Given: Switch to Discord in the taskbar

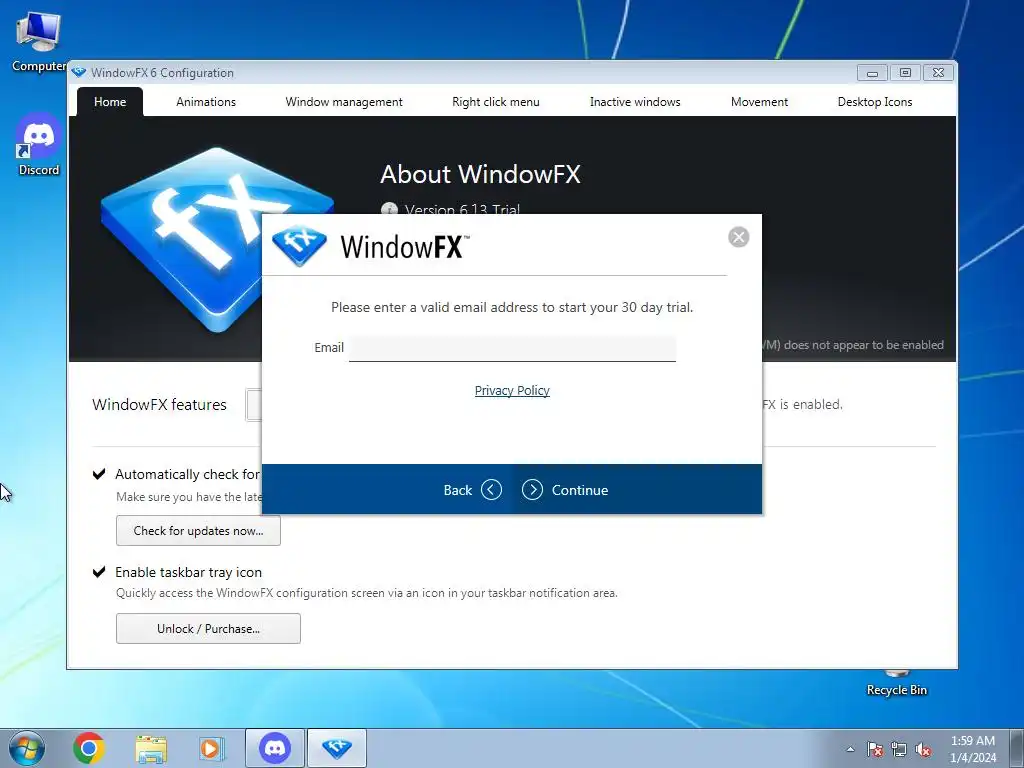Looking at the screenshot, I should click(x=275, y=748).
